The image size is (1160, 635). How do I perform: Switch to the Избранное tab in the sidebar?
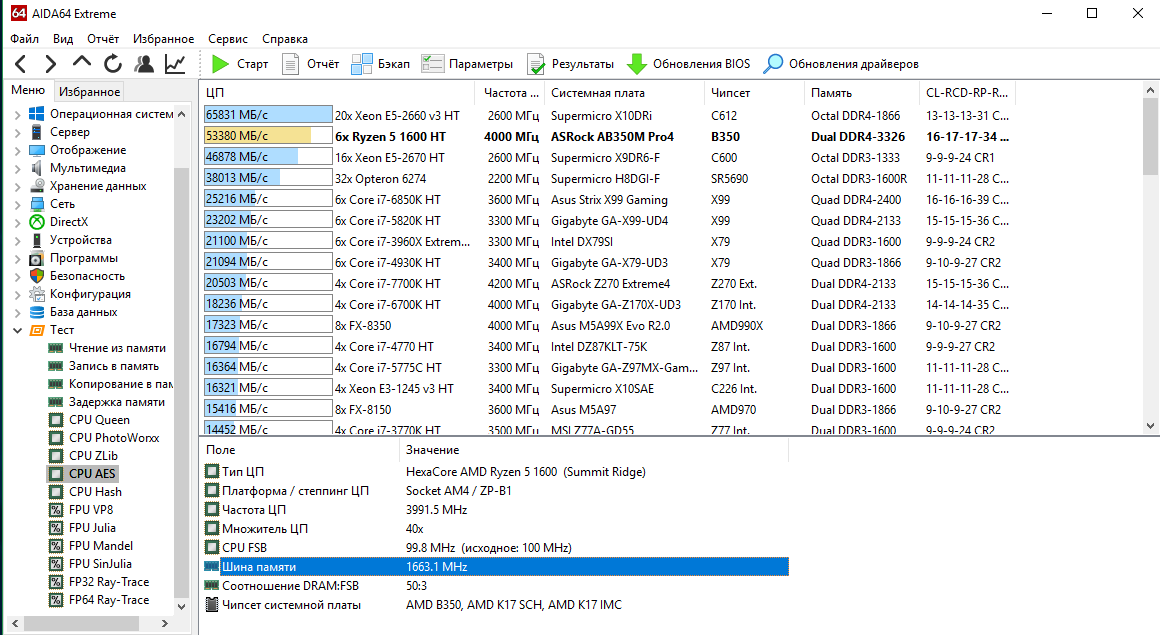pyautogui.click(x=90, y=92)
